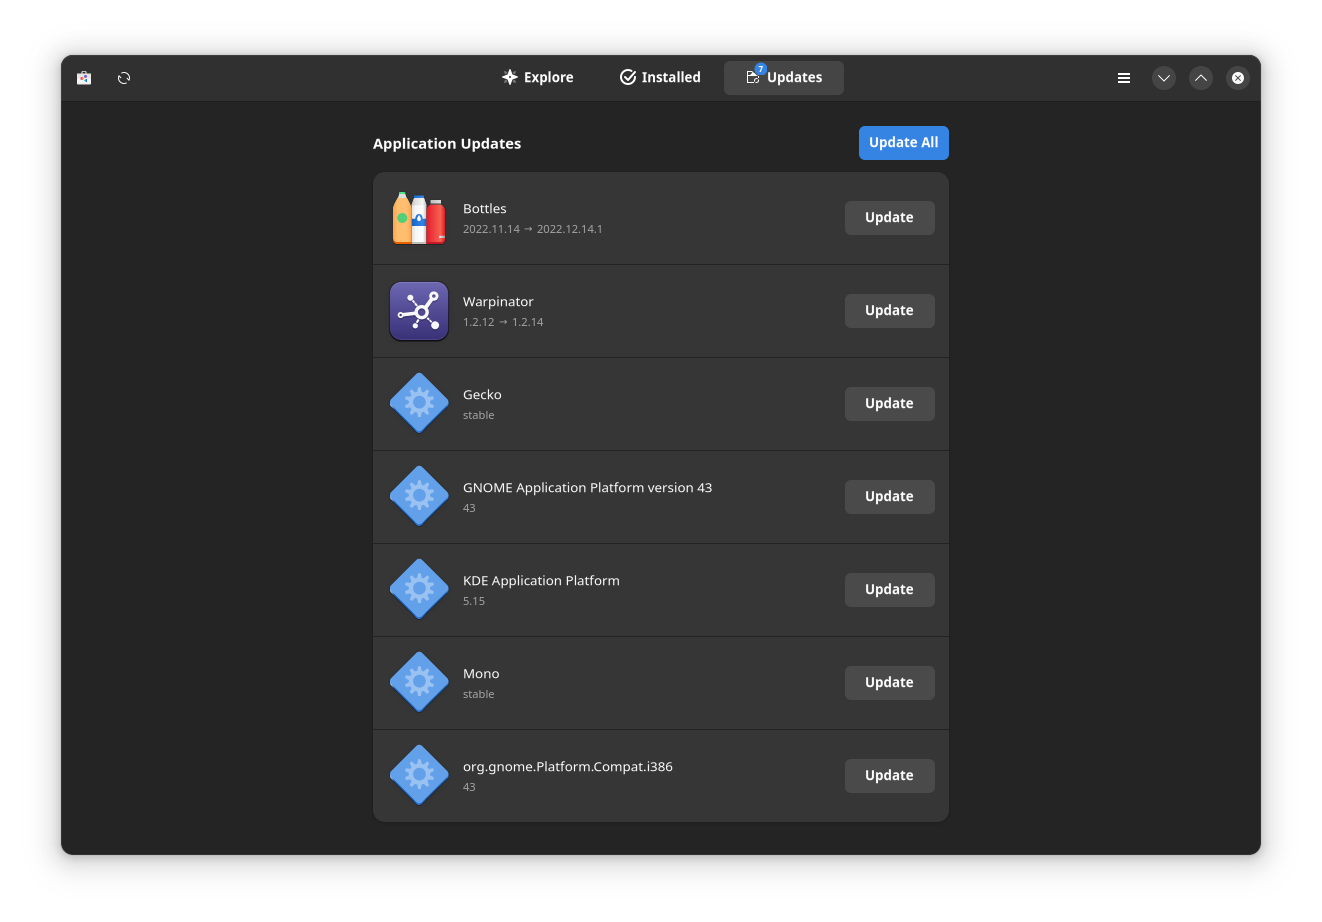Screen dimensions: 1322x922
Task: Switch to the Explore tab
Action: coord(538,78)
